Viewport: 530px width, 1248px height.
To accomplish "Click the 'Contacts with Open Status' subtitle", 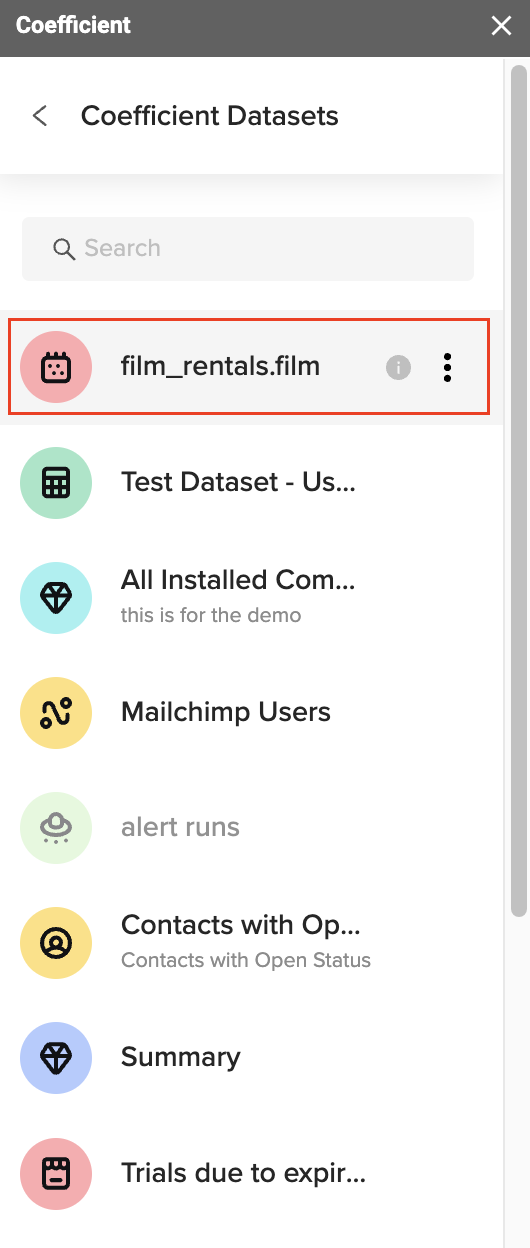I will coord(246,960).
